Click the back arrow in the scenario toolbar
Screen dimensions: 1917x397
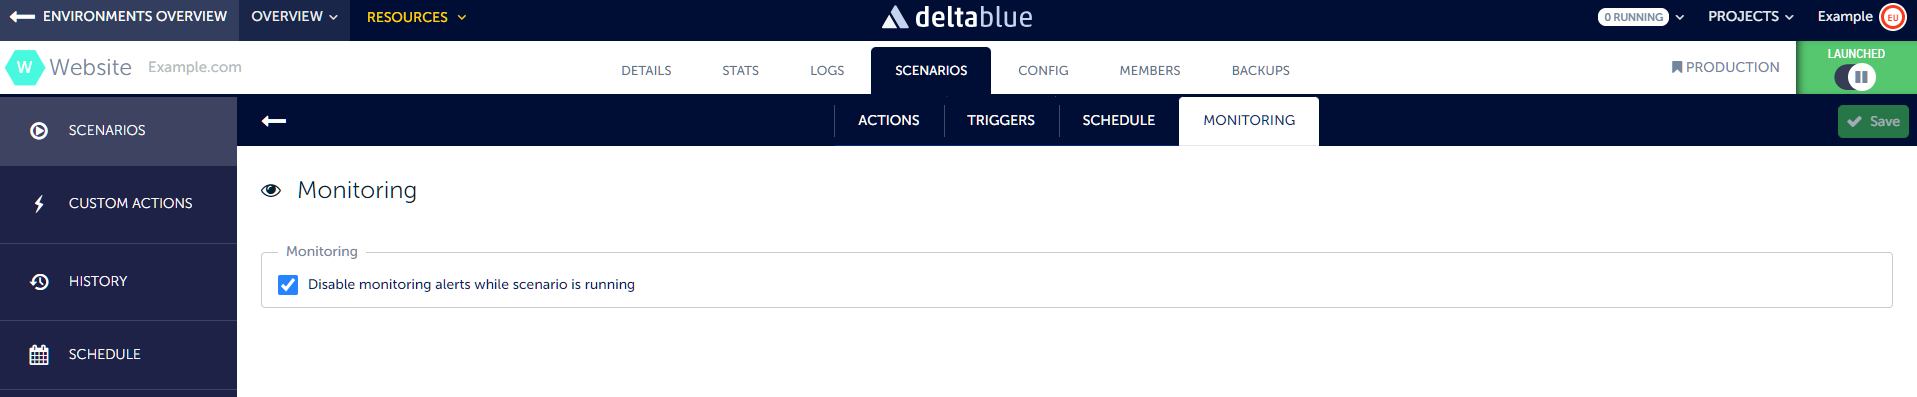[273, 121]
